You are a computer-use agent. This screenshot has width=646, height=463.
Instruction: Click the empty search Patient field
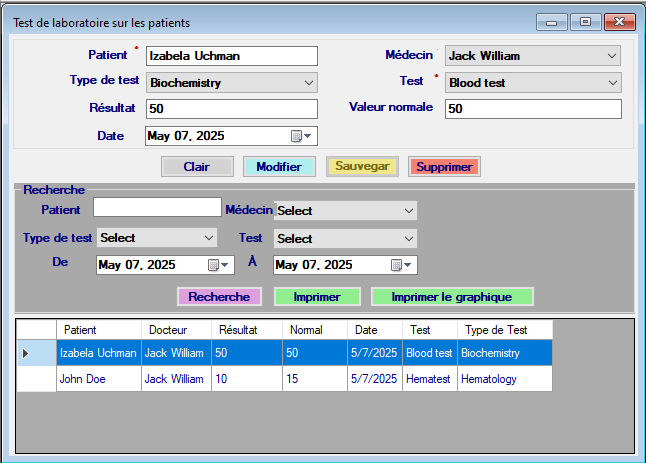click(156, 207)
